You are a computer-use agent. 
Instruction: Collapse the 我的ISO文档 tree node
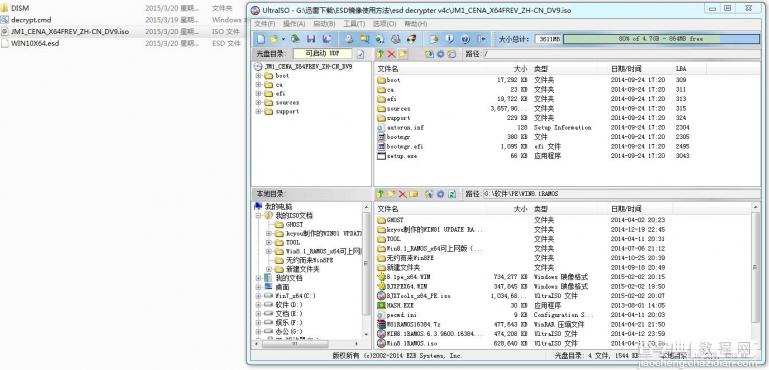pyautogui.click(x=258, y=215)
